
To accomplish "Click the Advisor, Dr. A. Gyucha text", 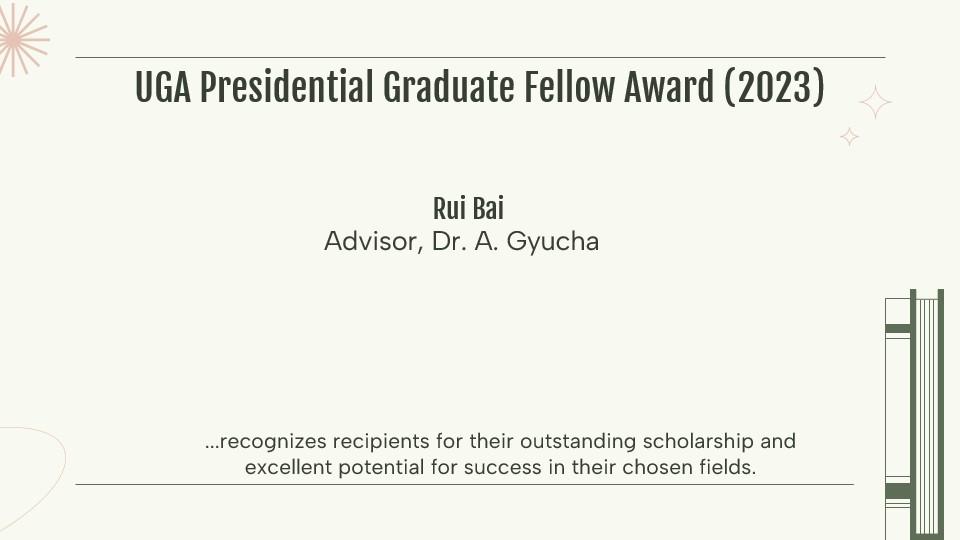I will [x=462, y=242].
